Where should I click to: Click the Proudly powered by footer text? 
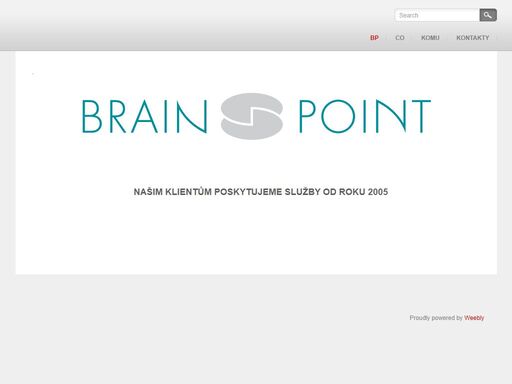[436, 318]
